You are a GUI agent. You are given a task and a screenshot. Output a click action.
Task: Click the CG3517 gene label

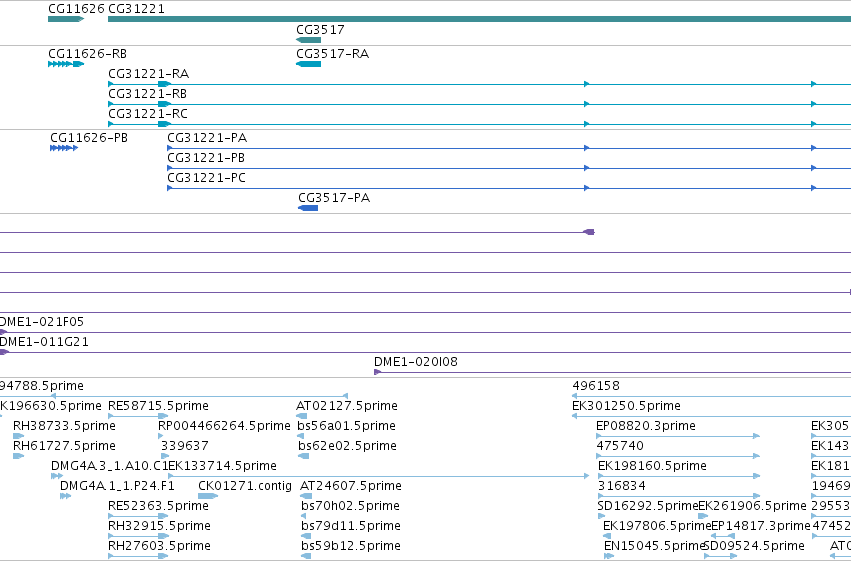tap(320, 29)
